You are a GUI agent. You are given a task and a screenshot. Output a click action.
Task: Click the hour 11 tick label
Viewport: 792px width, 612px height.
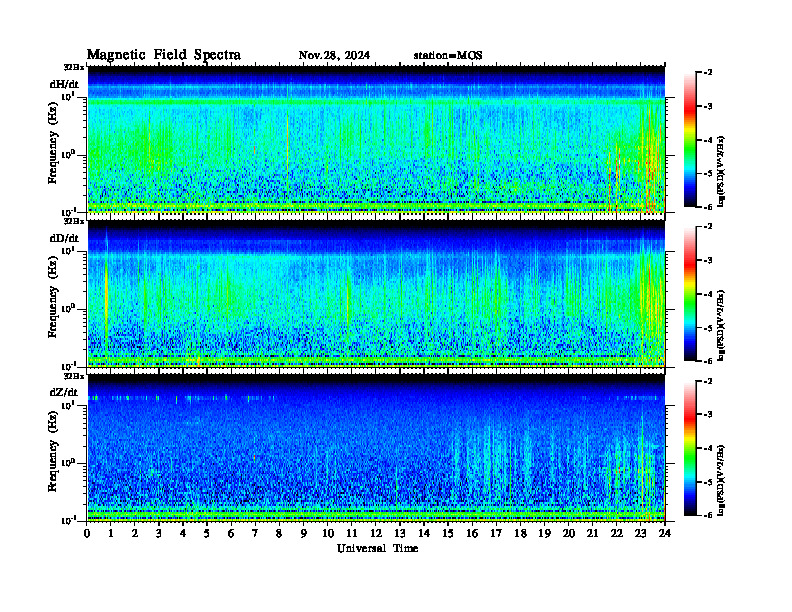point(352,533)
